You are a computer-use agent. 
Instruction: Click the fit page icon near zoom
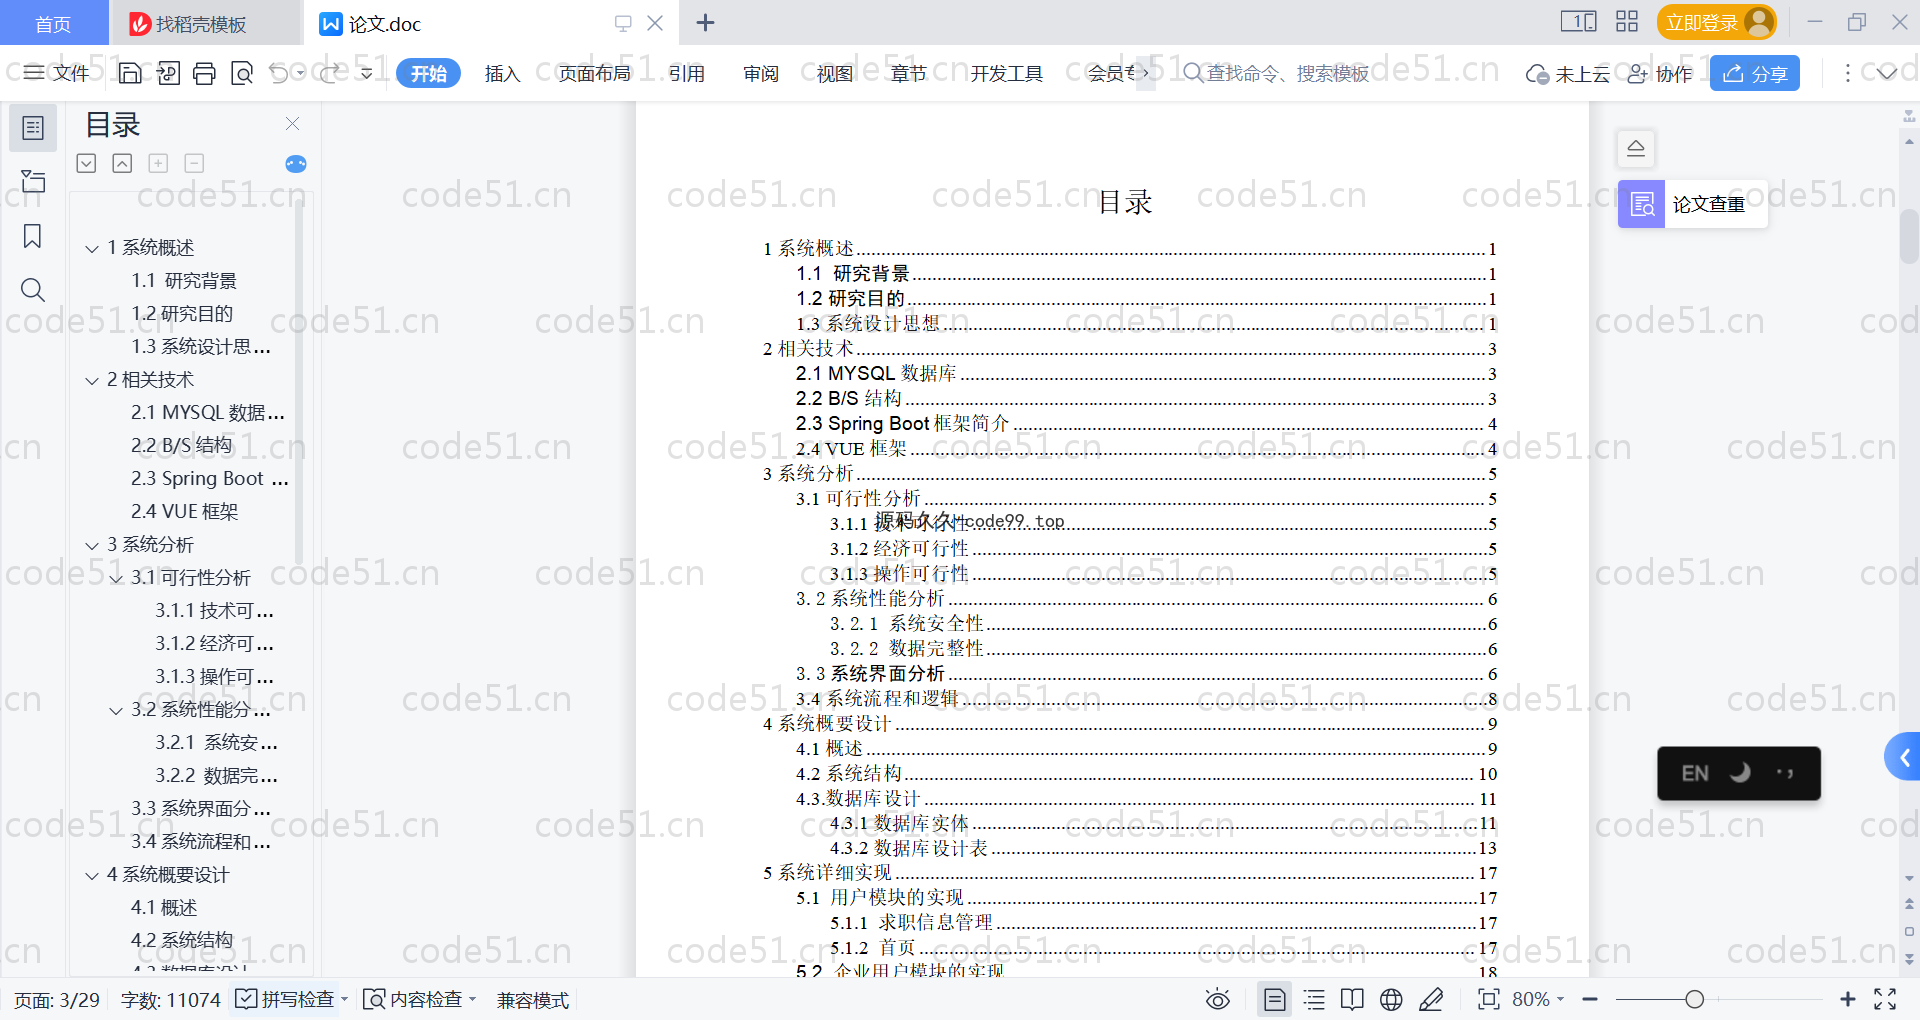point(1489,999)
